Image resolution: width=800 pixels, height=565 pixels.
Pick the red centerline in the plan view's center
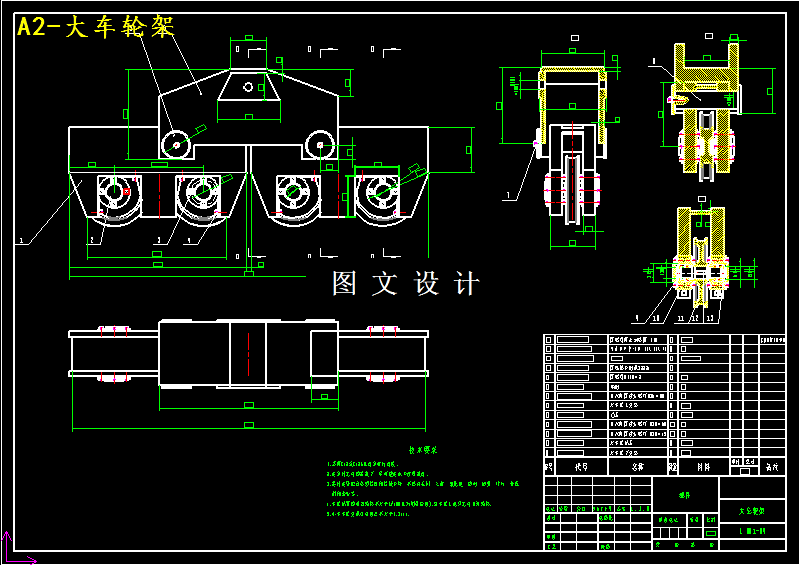(x=248, y=354)
